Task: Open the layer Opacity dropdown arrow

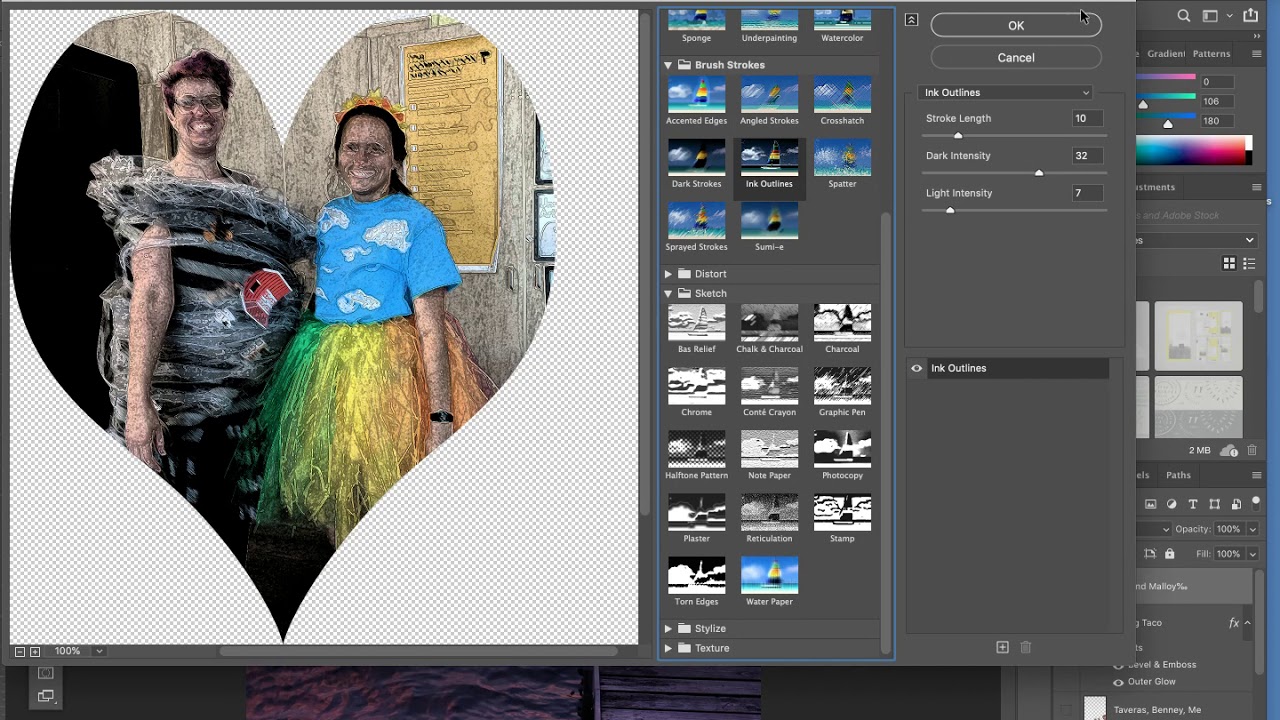Action: click(x=1251, y=529)
